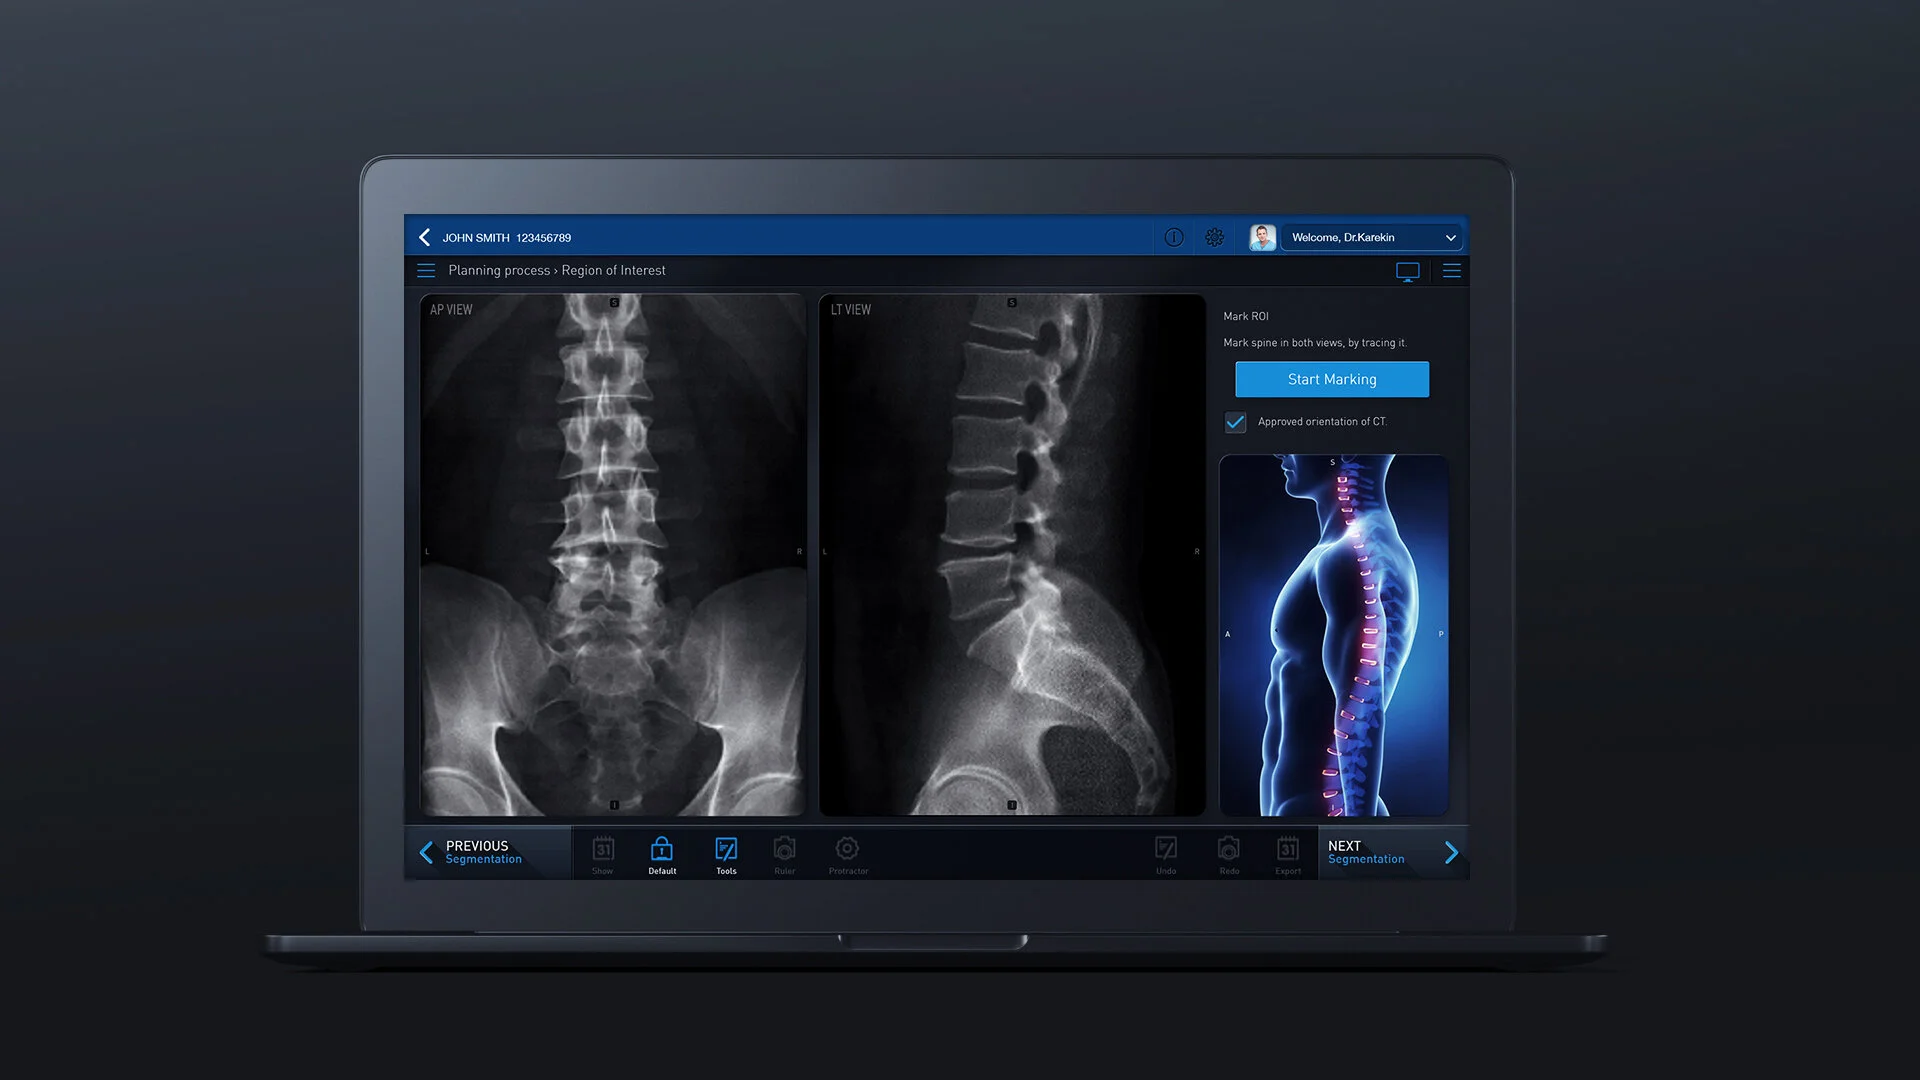Toggle monitor display view icon
The height and width of the screenshot is (1080, 1920).
pos(1407,271)
